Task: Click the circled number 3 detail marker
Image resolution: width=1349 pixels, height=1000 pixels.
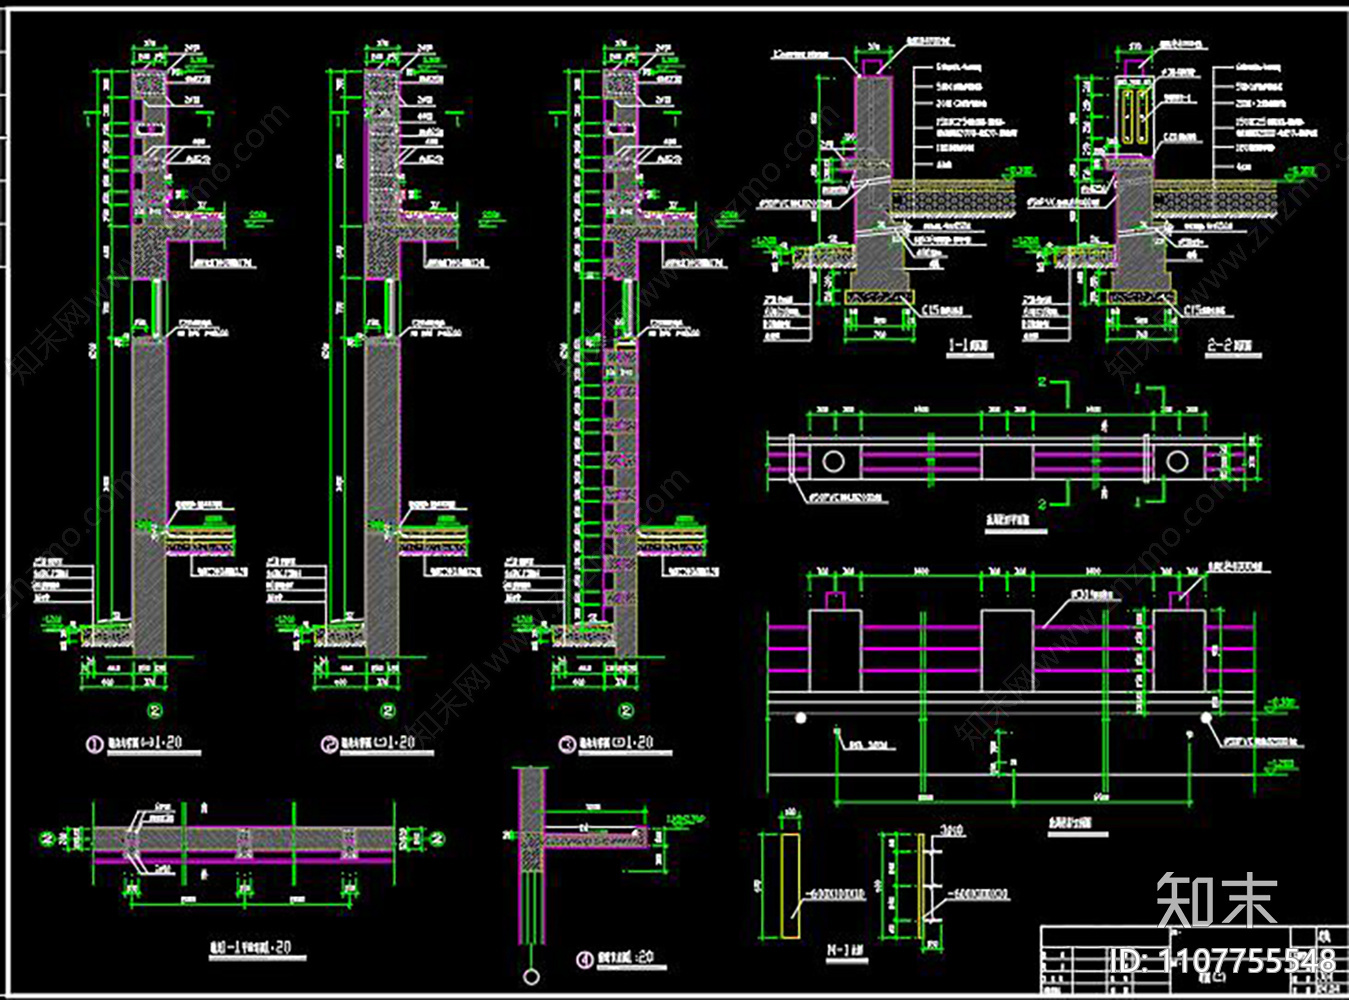Action: click(x=567, y=744)
